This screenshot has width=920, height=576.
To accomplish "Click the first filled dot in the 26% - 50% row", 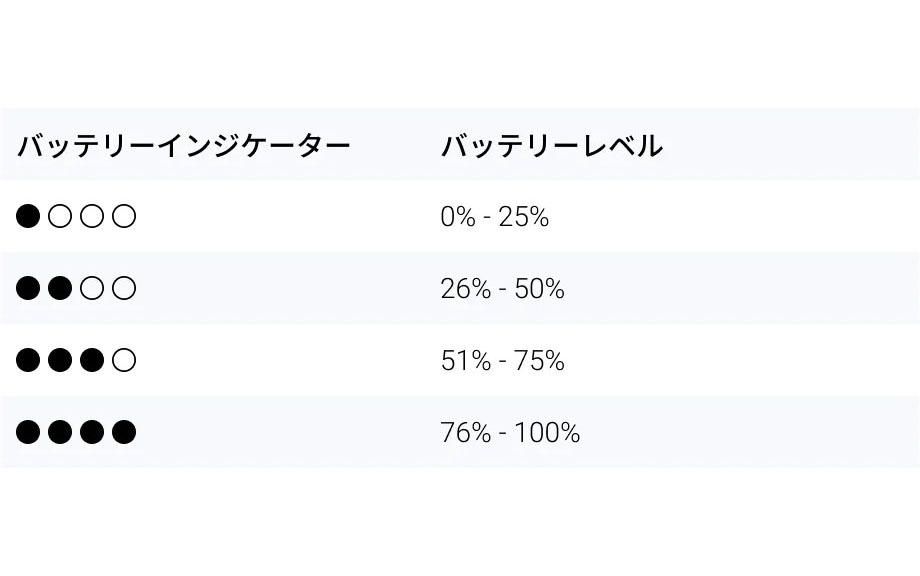I will [x=28, y=289].
